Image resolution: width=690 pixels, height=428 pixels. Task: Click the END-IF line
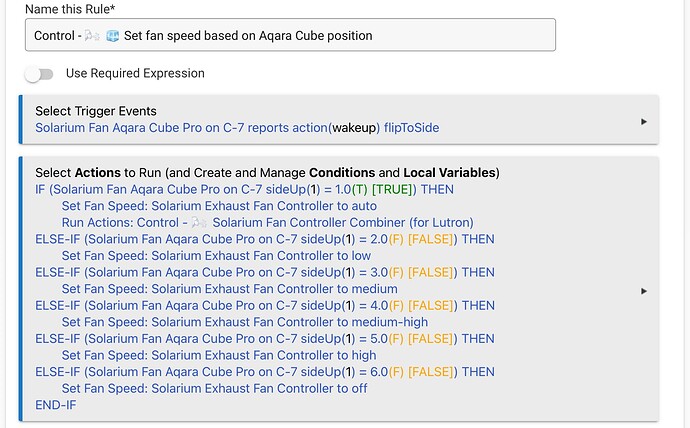55,405
